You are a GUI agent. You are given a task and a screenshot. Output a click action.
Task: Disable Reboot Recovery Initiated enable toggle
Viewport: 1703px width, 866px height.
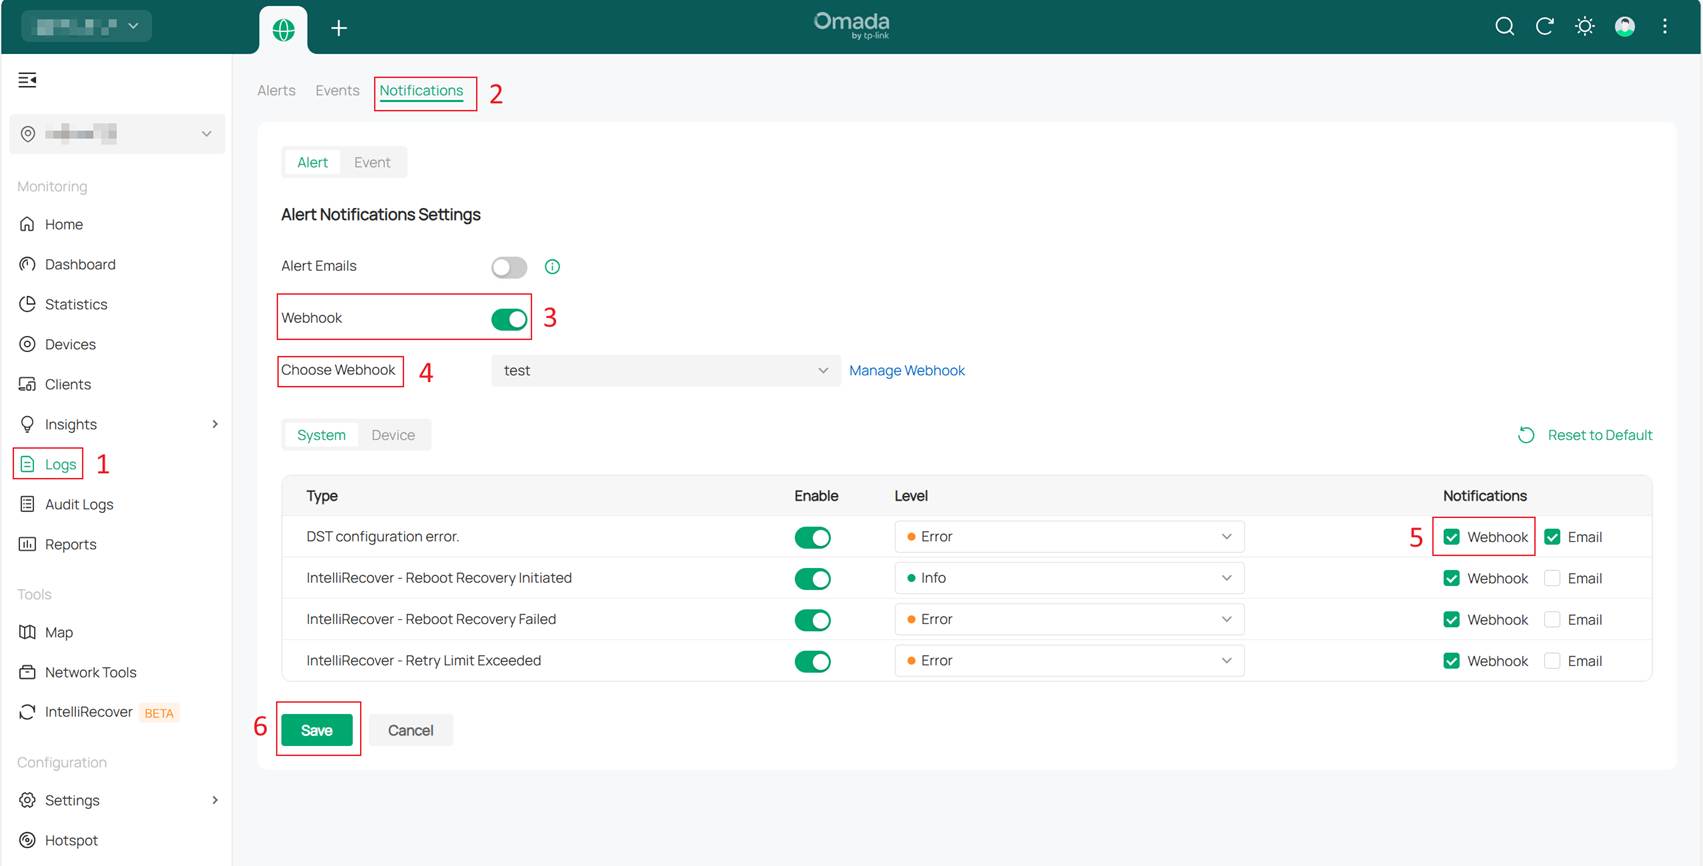point(812,579)
